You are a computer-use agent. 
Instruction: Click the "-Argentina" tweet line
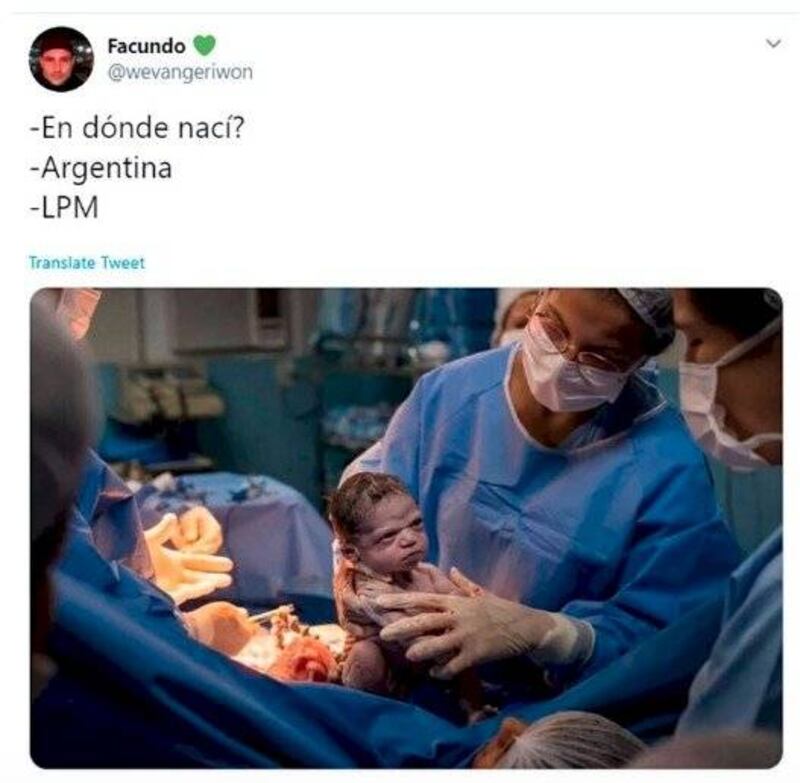pyautogui.click(x=101, y=168)
